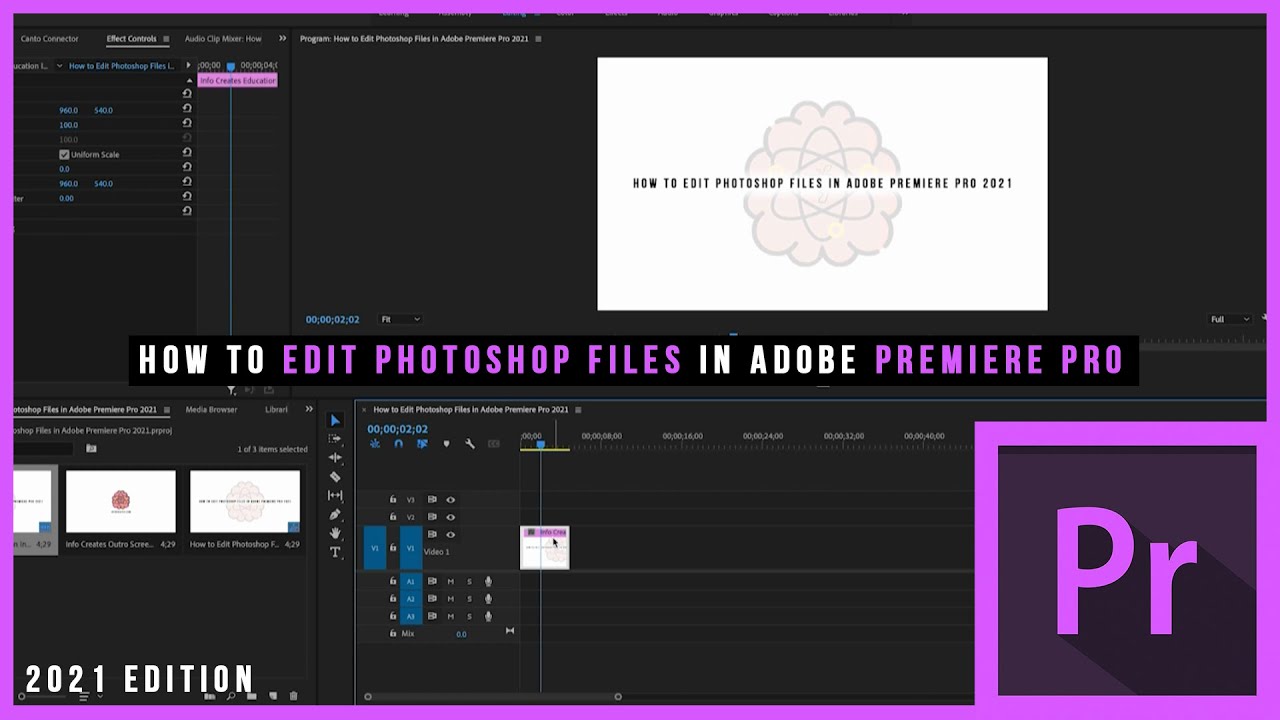Toggle sync lock on track V2
This screenshot has width=1280, height=720.
coord(432,517)
